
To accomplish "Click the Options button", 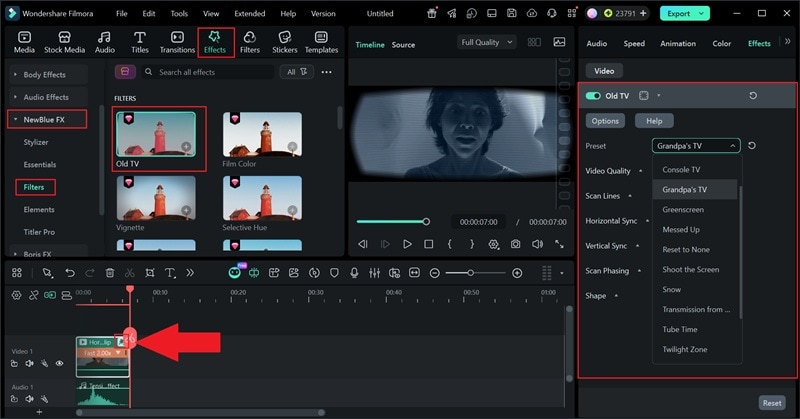I will (x=605, y=121).
